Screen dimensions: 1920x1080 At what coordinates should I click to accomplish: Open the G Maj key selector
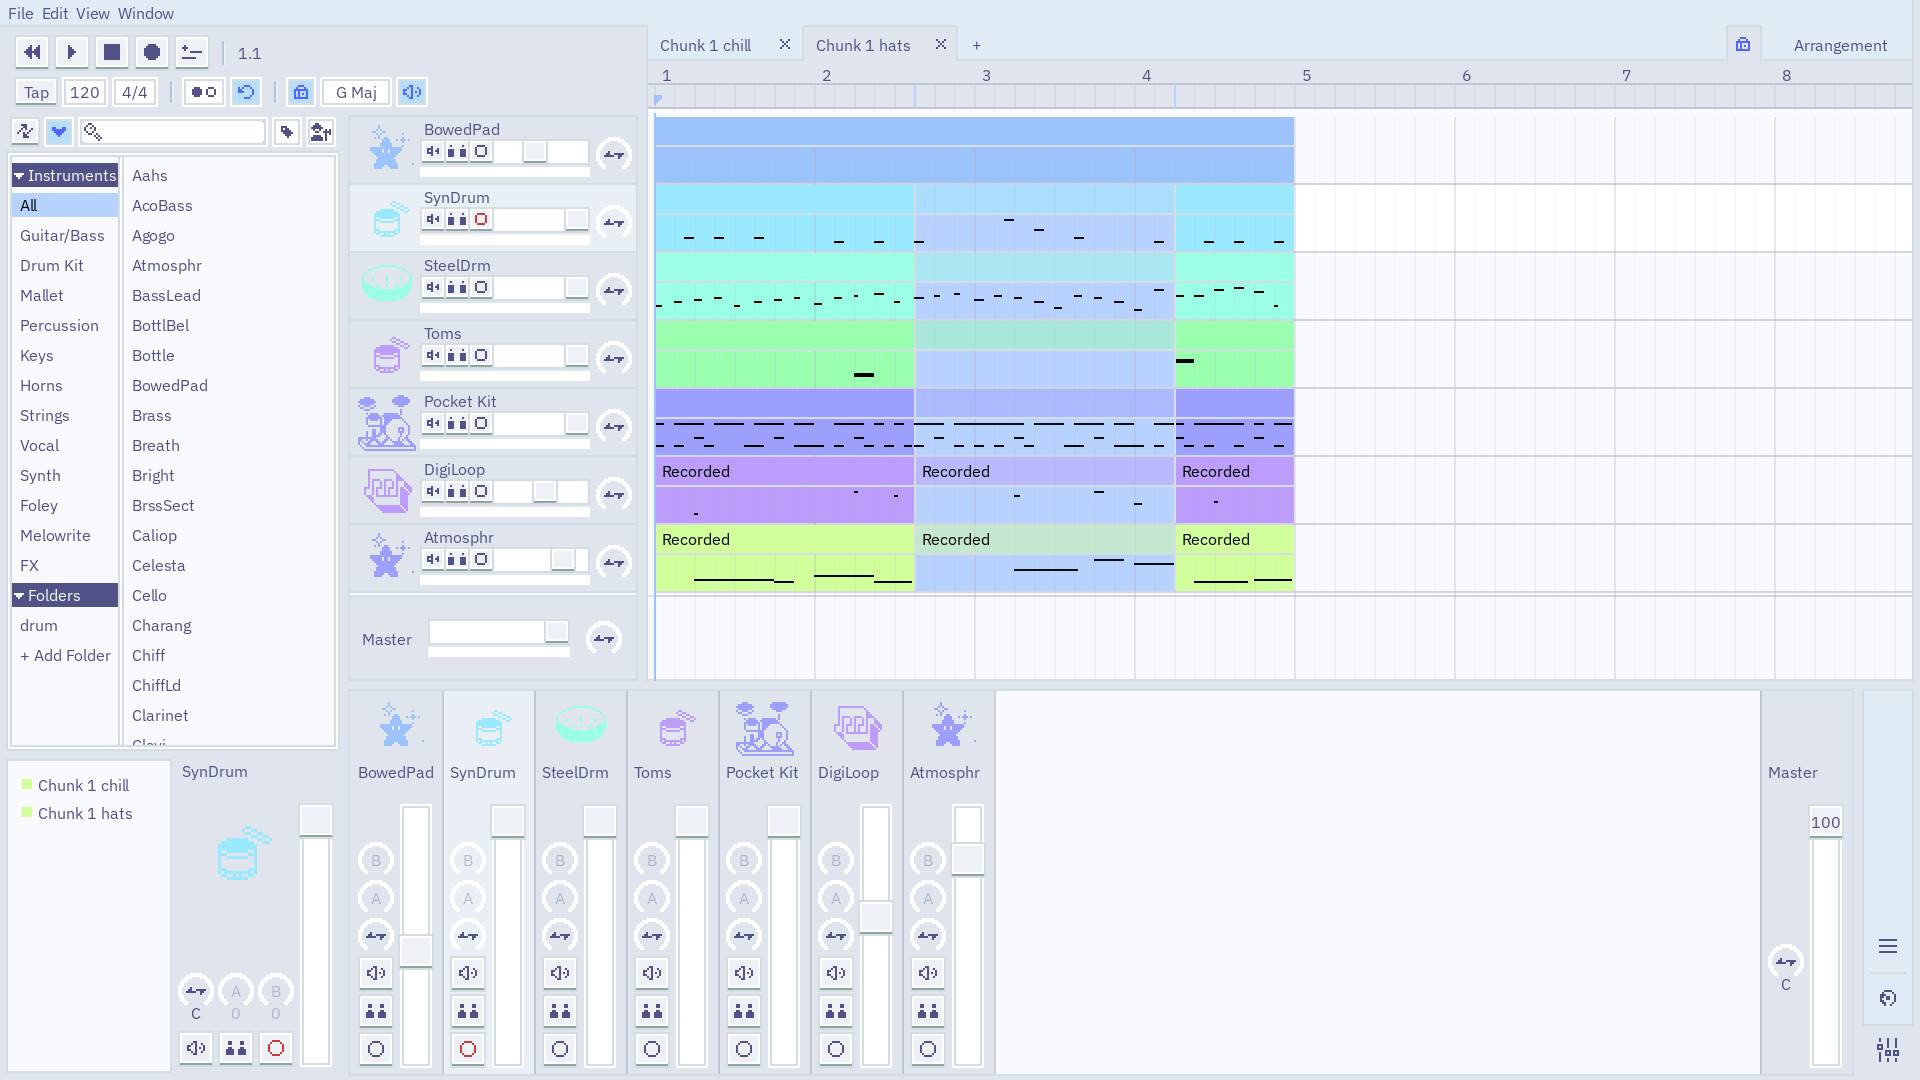click(x=356, y=92)
